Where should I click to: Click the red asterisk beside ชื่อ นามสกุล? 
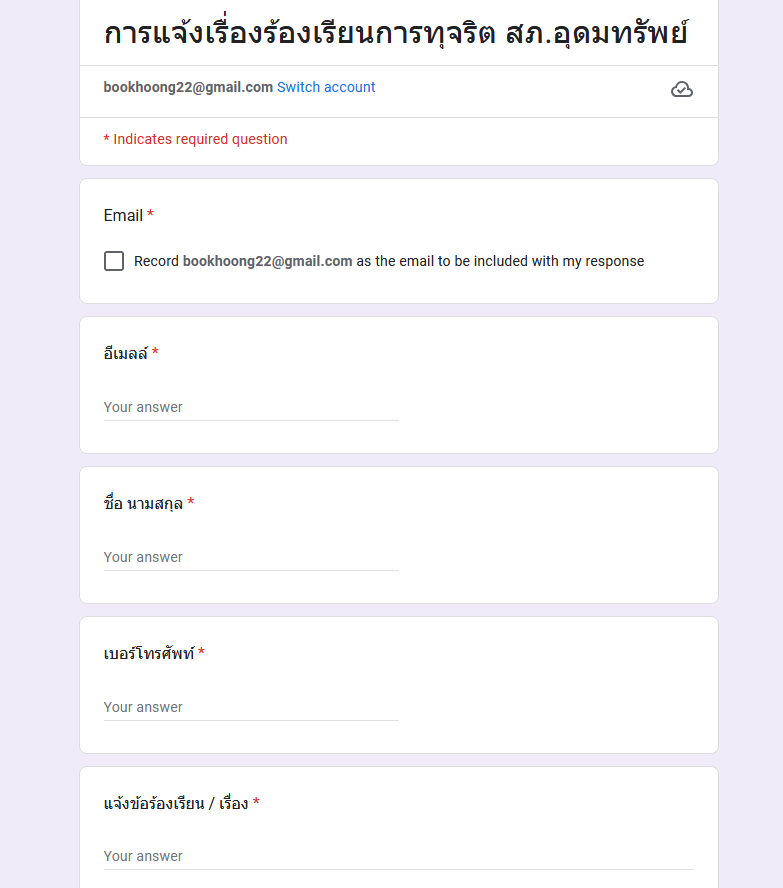[x=190, y=503]
